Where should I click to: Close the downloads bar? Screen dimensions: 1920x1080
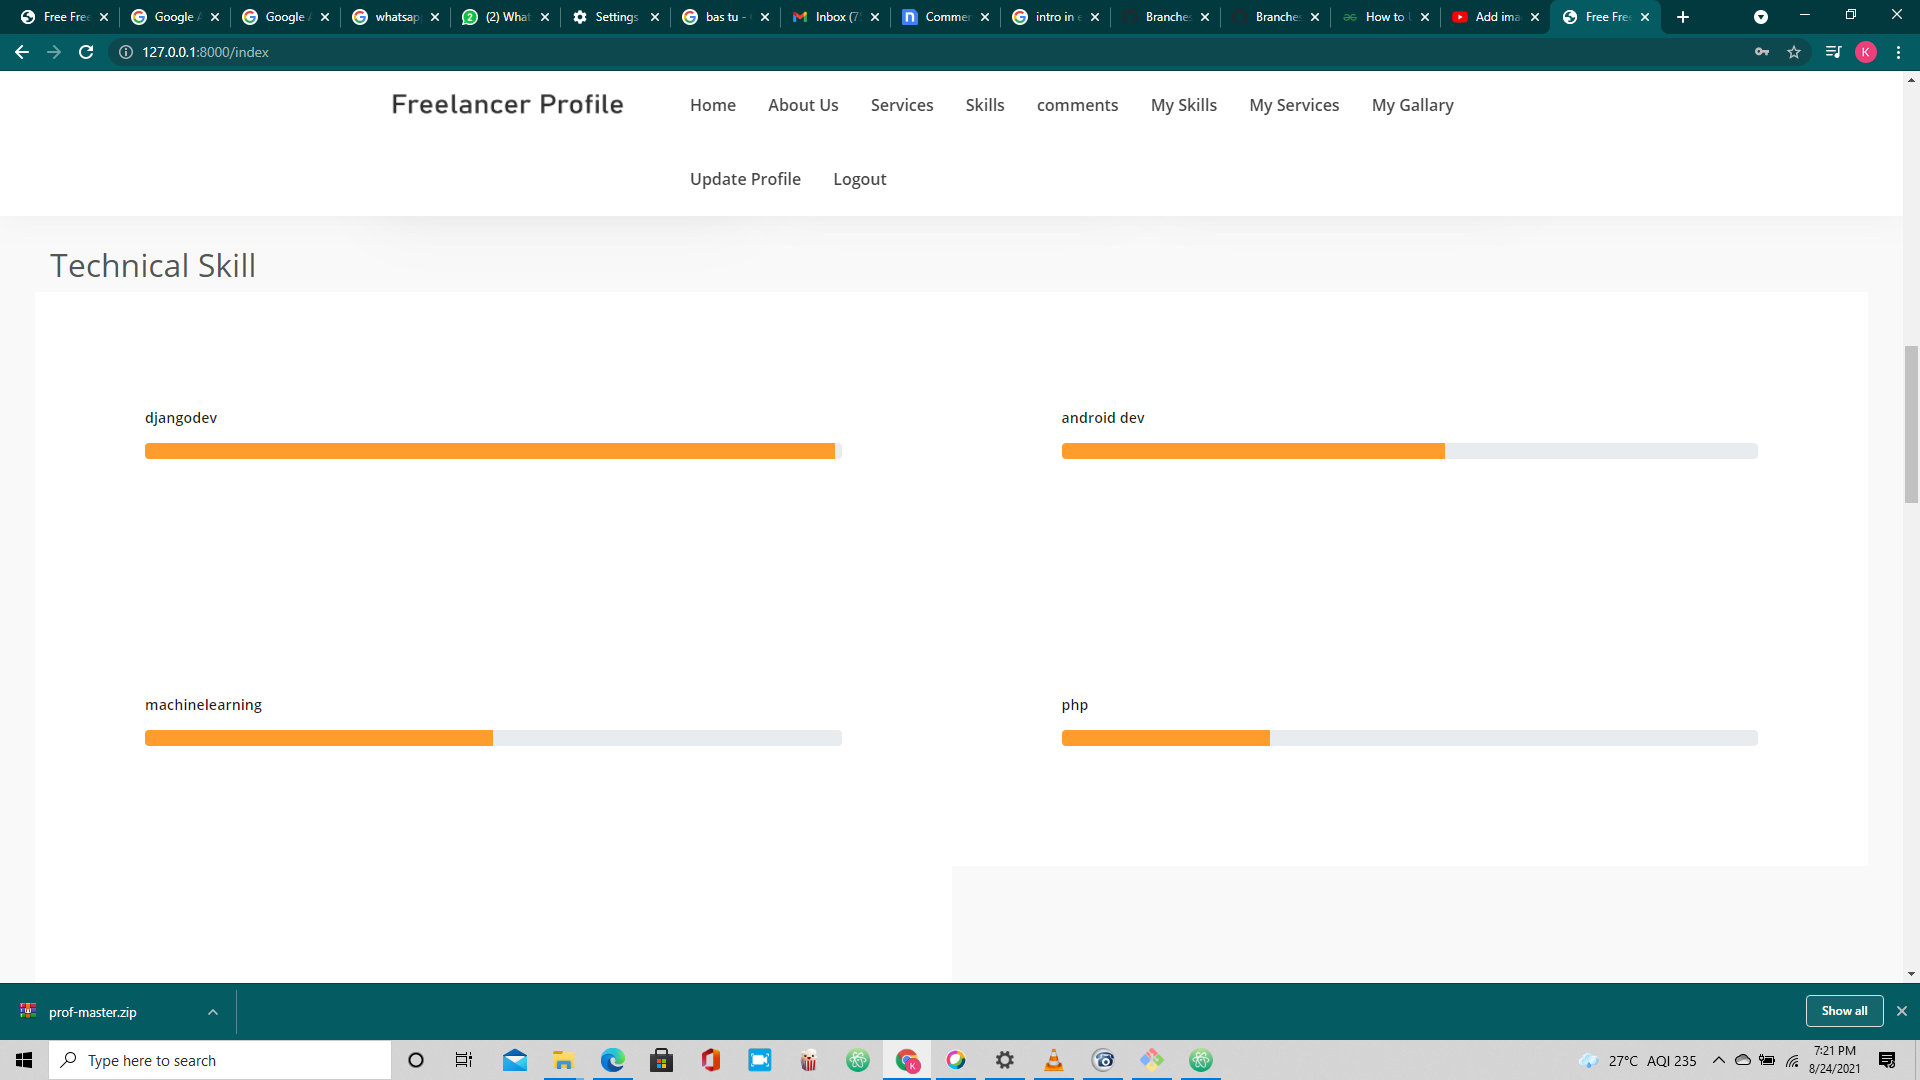[1902, 1011]
